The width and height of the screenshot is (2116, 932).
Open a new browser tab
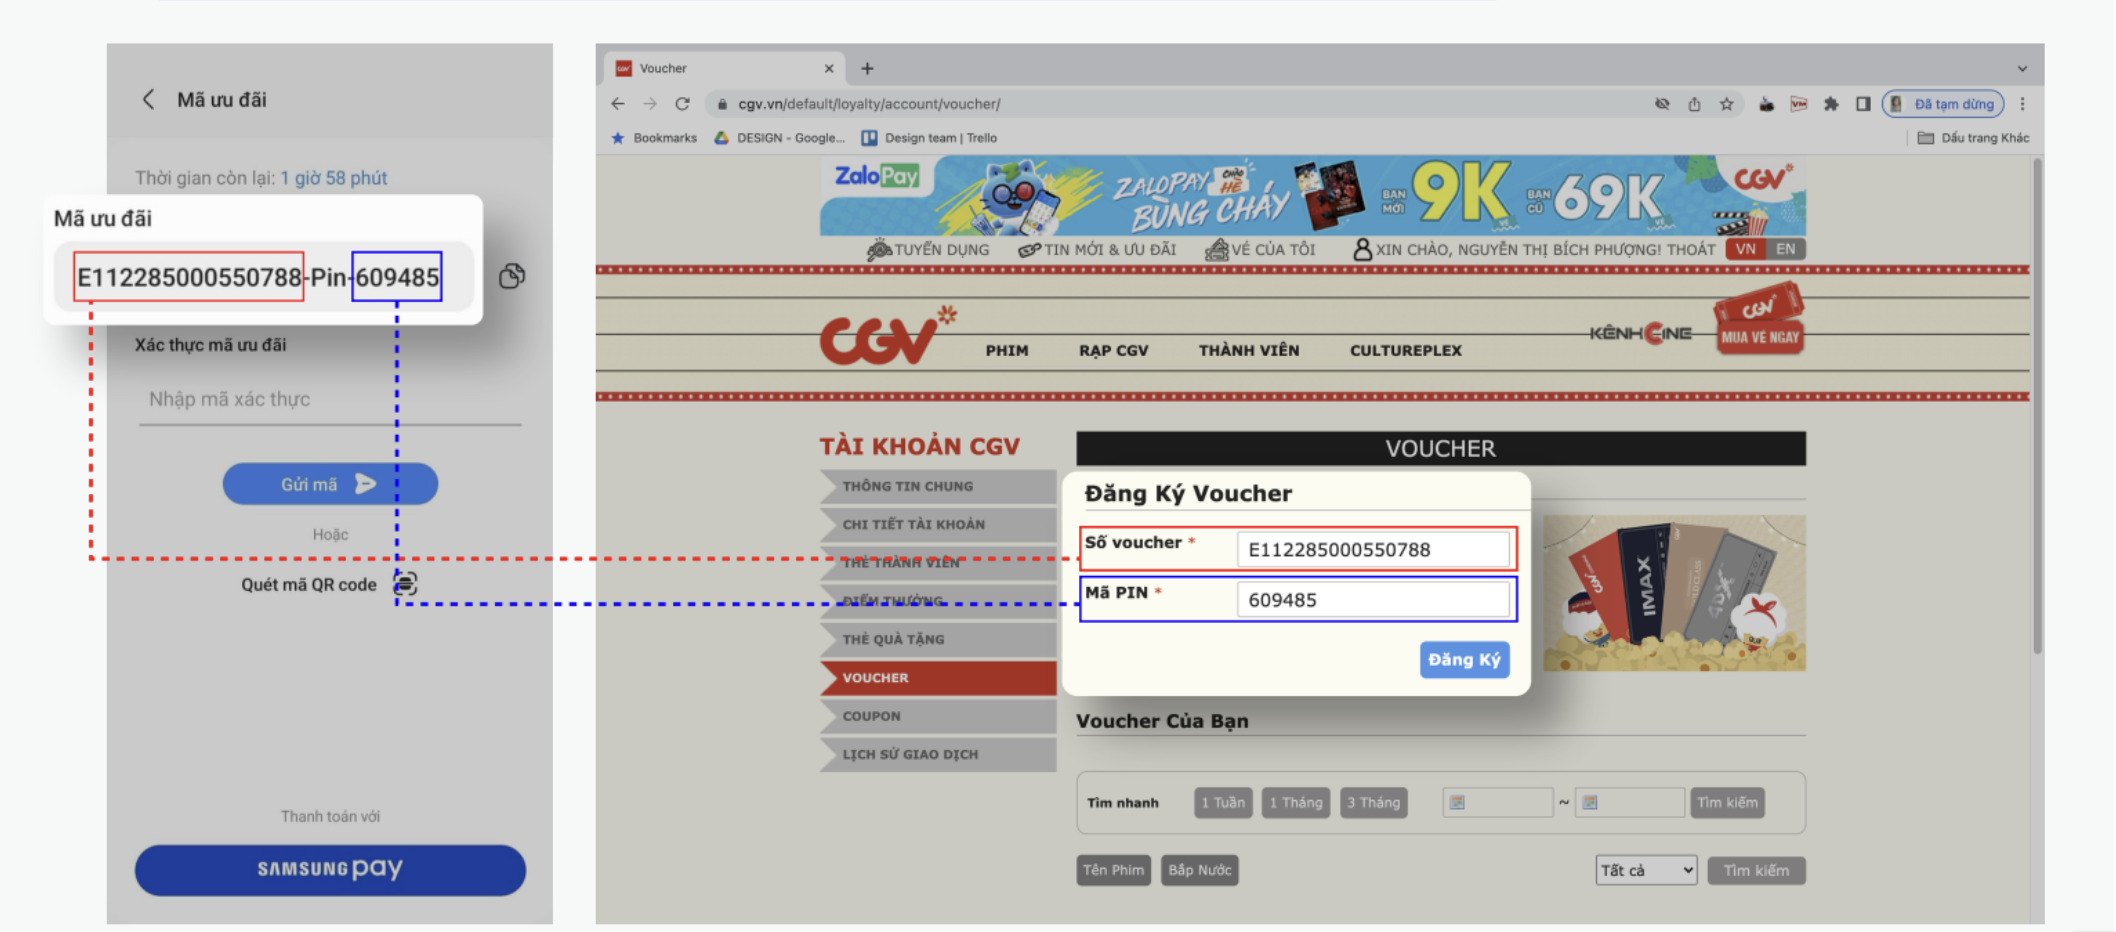(x=867, y=68)
